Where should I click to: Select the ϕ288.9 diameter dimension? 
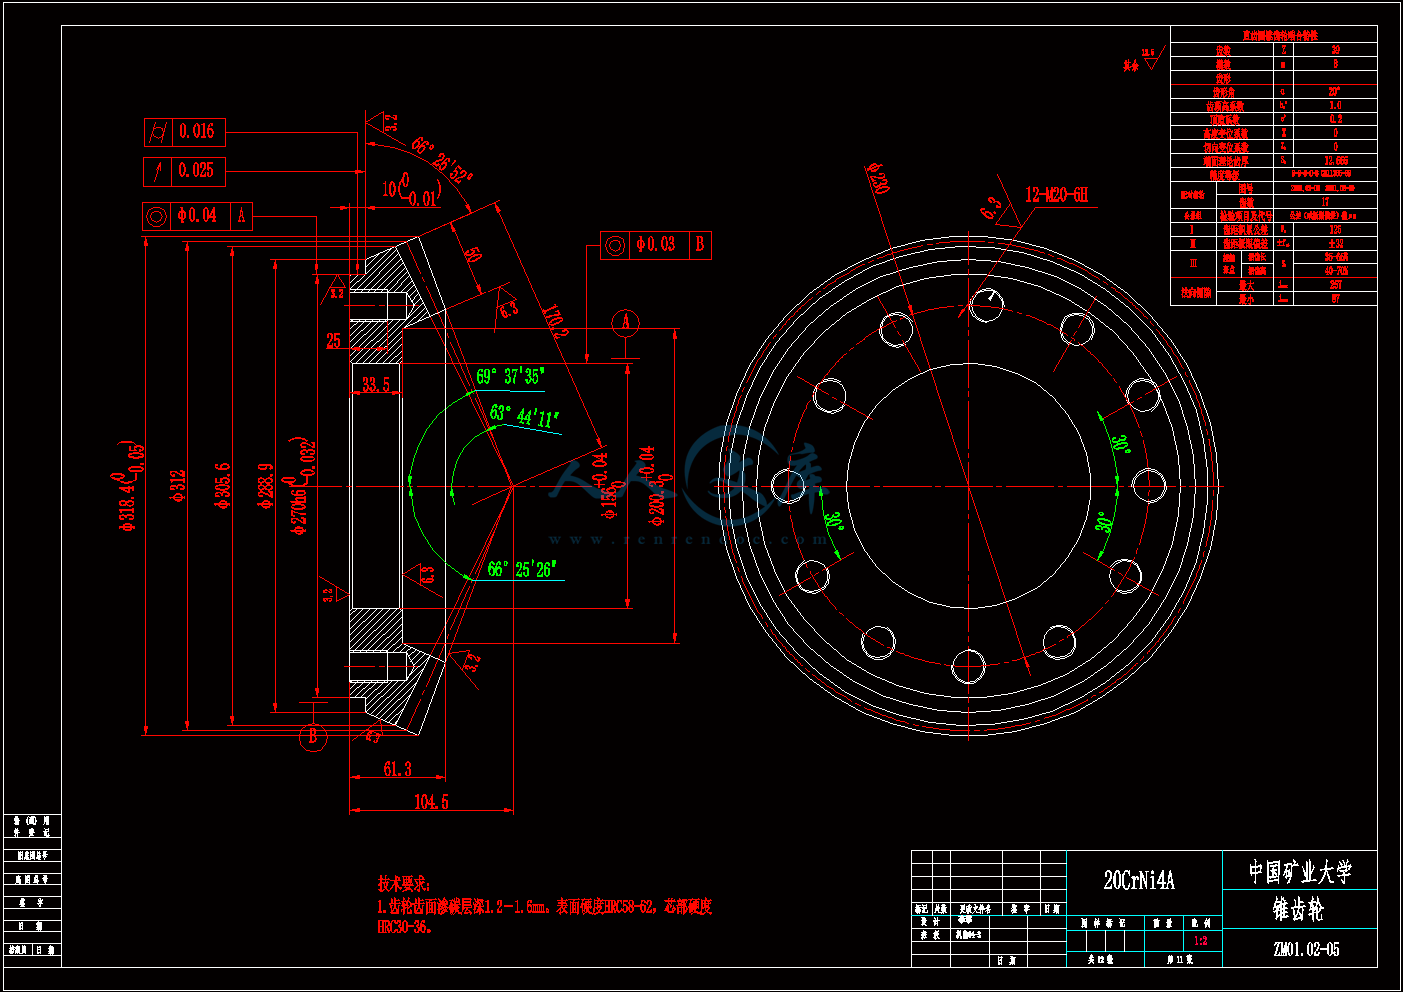coord(265,486)
